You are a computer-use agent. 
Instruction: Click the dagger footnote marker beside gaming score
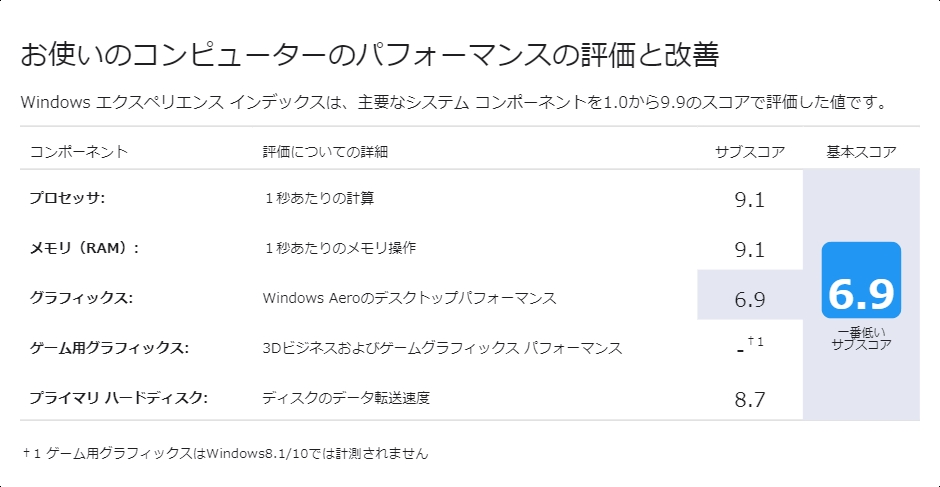click(x=755, y=342)
